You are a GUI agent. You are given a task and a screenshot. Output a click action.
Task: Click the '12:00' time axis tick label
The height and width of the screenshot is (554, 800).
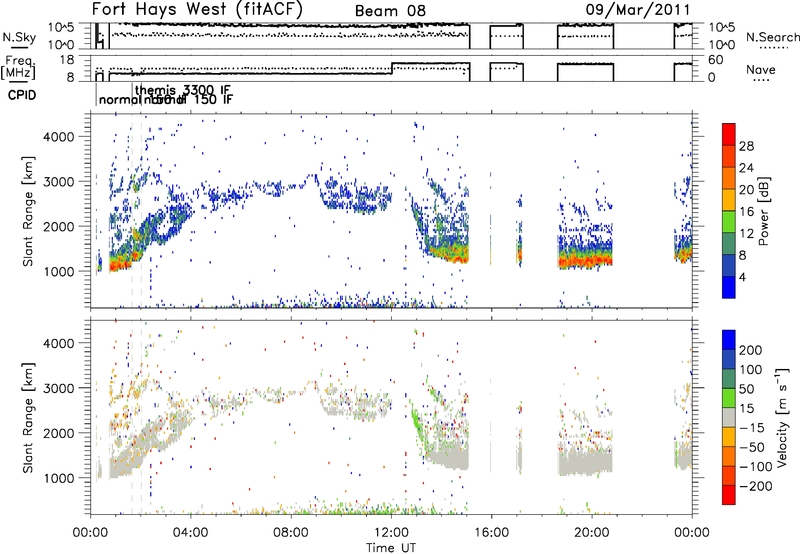click(x=391, y=533)
